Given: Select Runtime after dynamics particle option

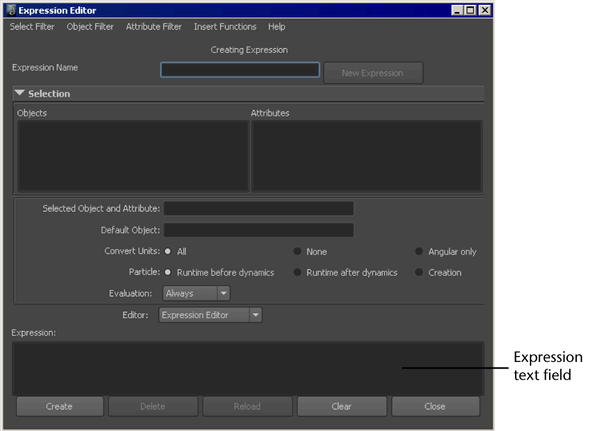Looking at the screenshot, I should (297, 272).
